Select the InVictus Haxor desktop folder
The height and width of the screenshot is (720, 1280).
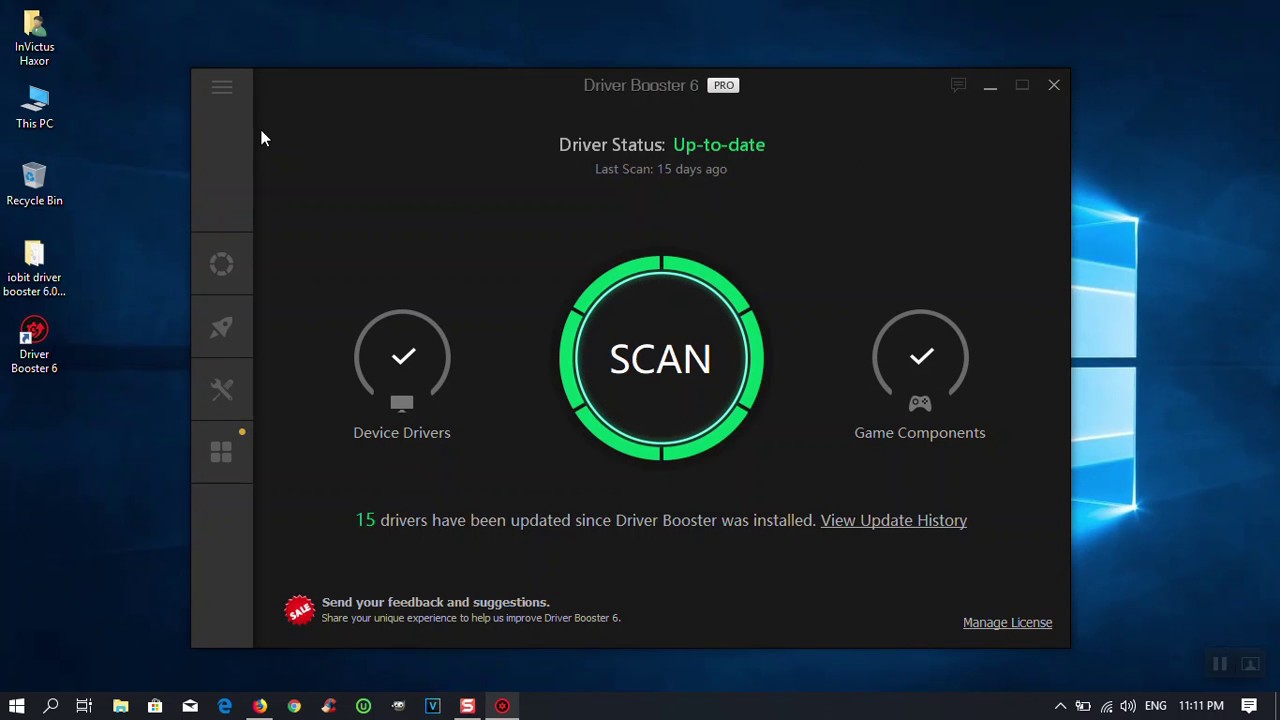[34, 38]
